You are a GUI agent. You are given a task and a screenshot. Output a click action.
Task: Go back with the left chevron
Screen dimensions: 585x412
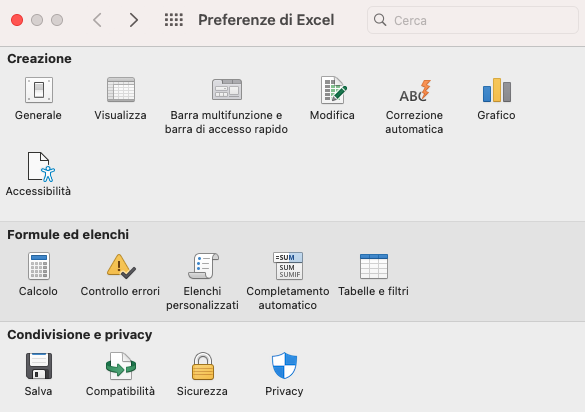pos(97,20)
